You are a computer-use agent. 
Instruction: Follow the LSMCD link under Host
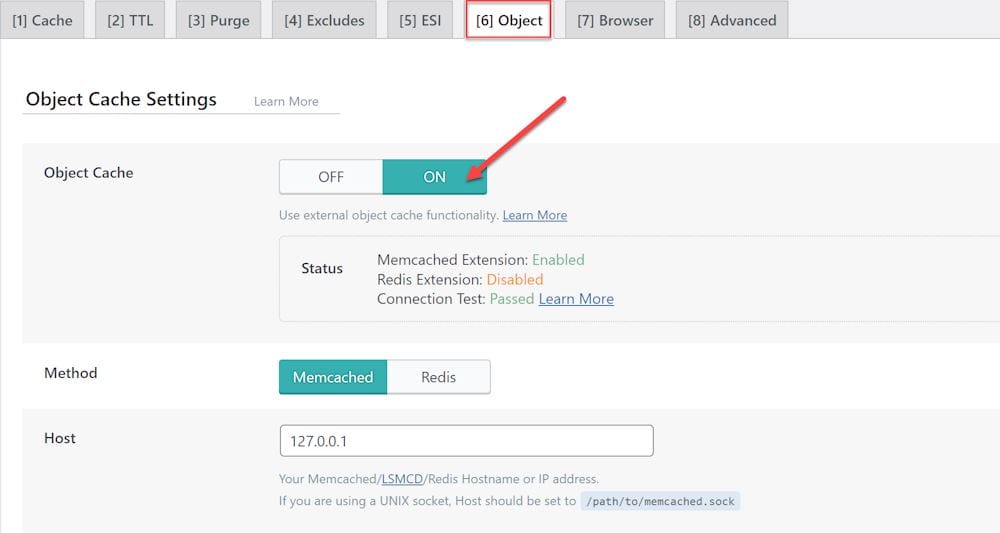pyautogui.click(x=402, y=479)
